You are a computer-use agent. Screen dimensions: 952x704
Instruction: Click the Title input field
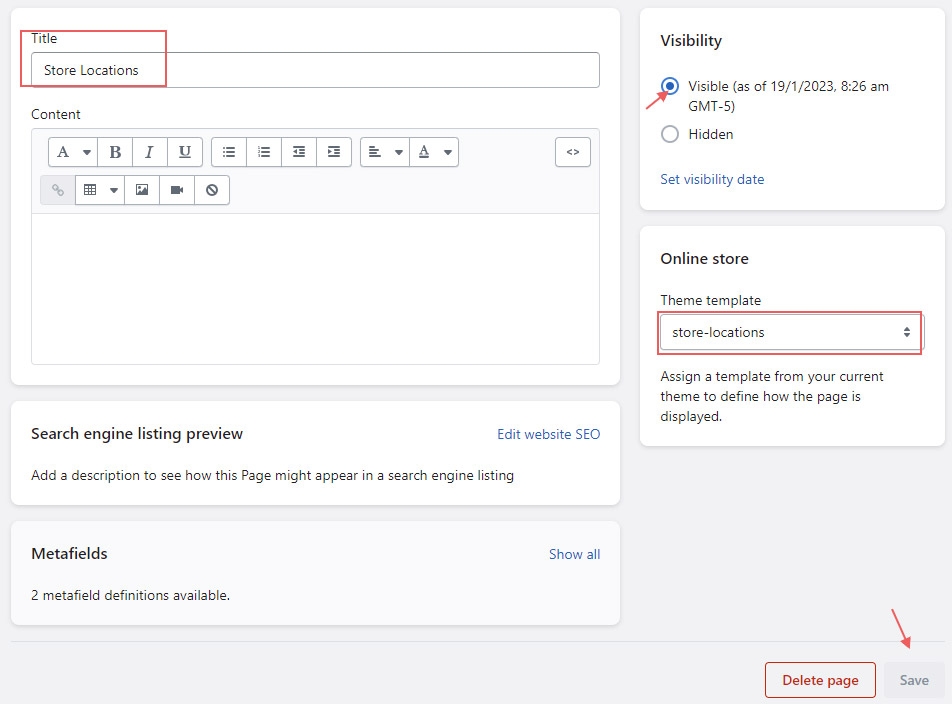click(x=315, y=70)
